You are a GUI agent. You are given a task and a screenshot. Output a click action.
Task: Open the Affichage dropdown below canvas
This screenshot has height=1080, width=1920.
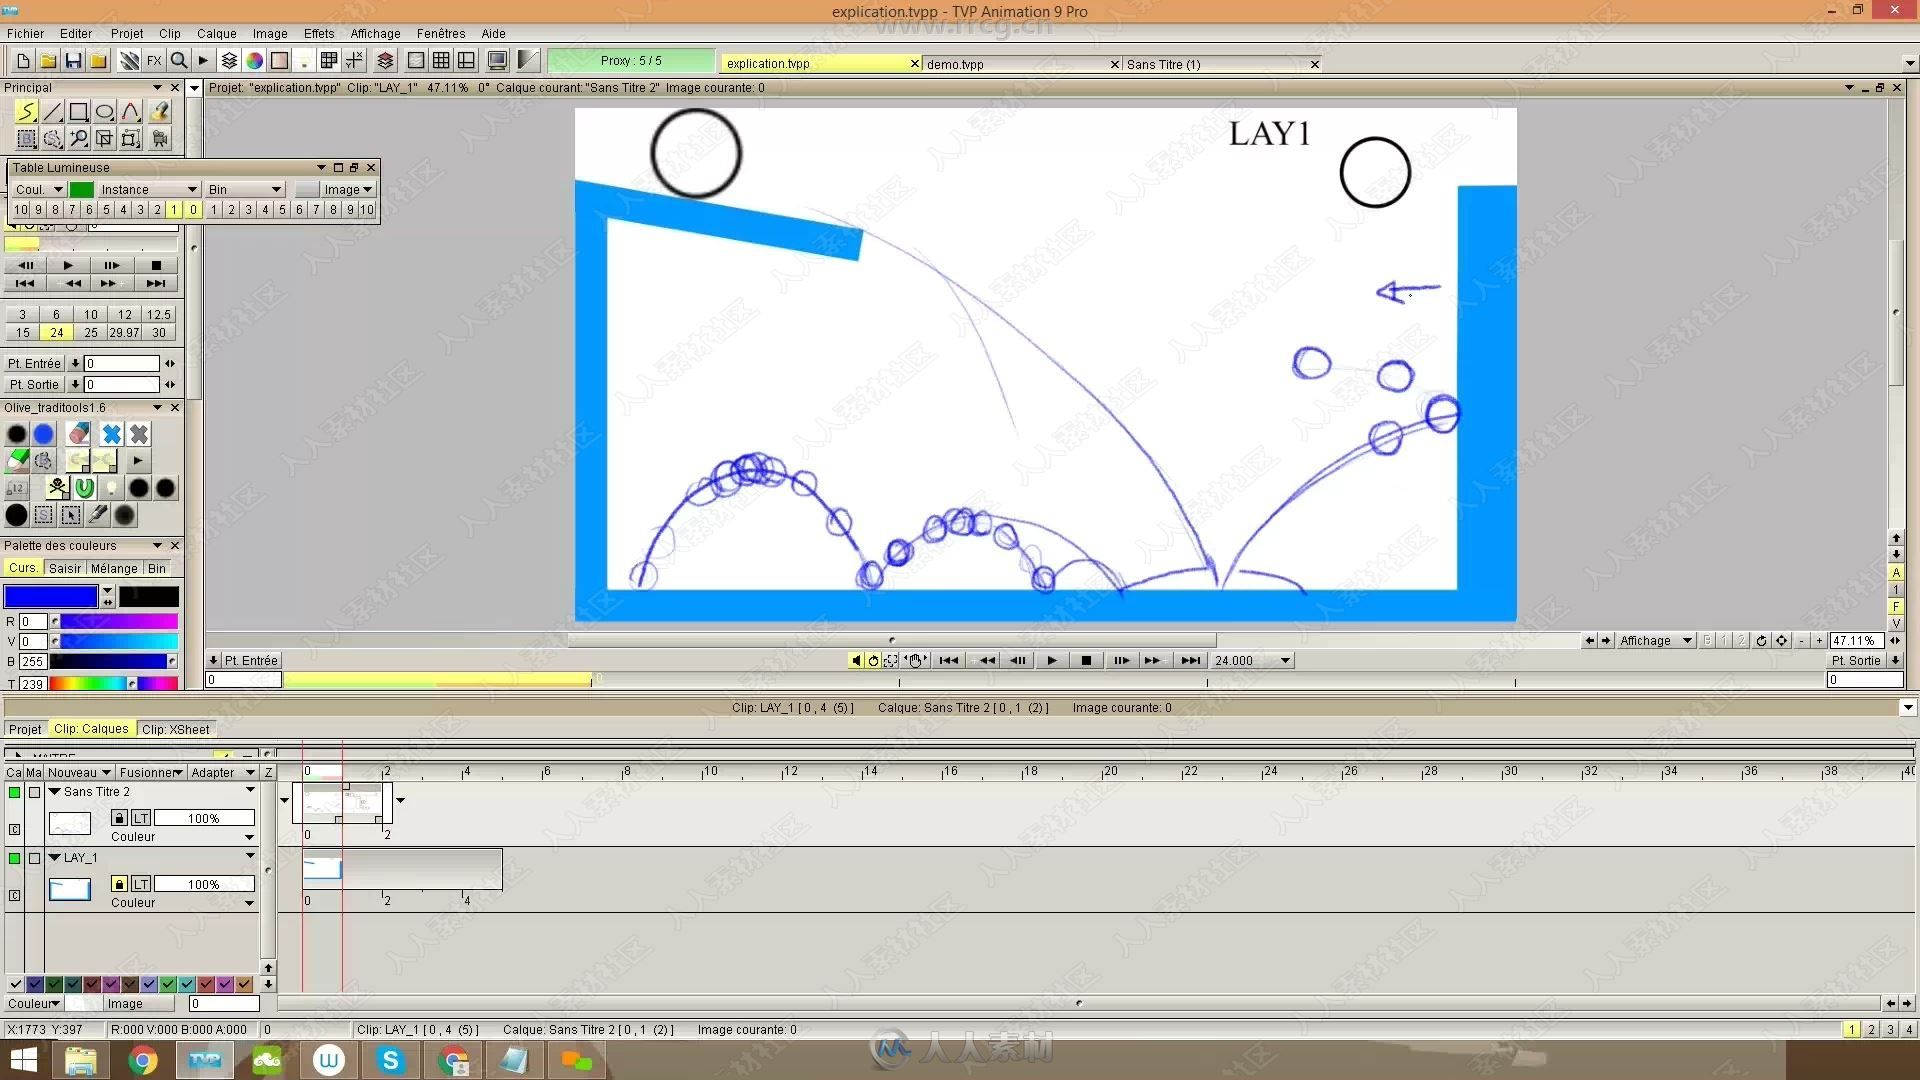(1656, 641)
